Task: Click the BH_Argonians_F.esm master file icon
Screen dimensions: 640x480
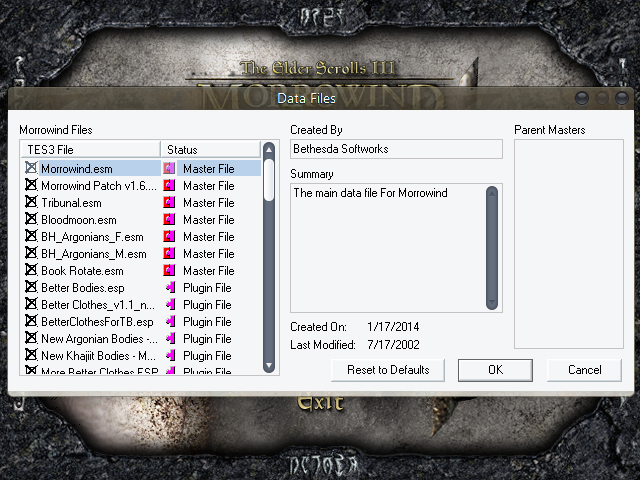Action: (169, 236)
